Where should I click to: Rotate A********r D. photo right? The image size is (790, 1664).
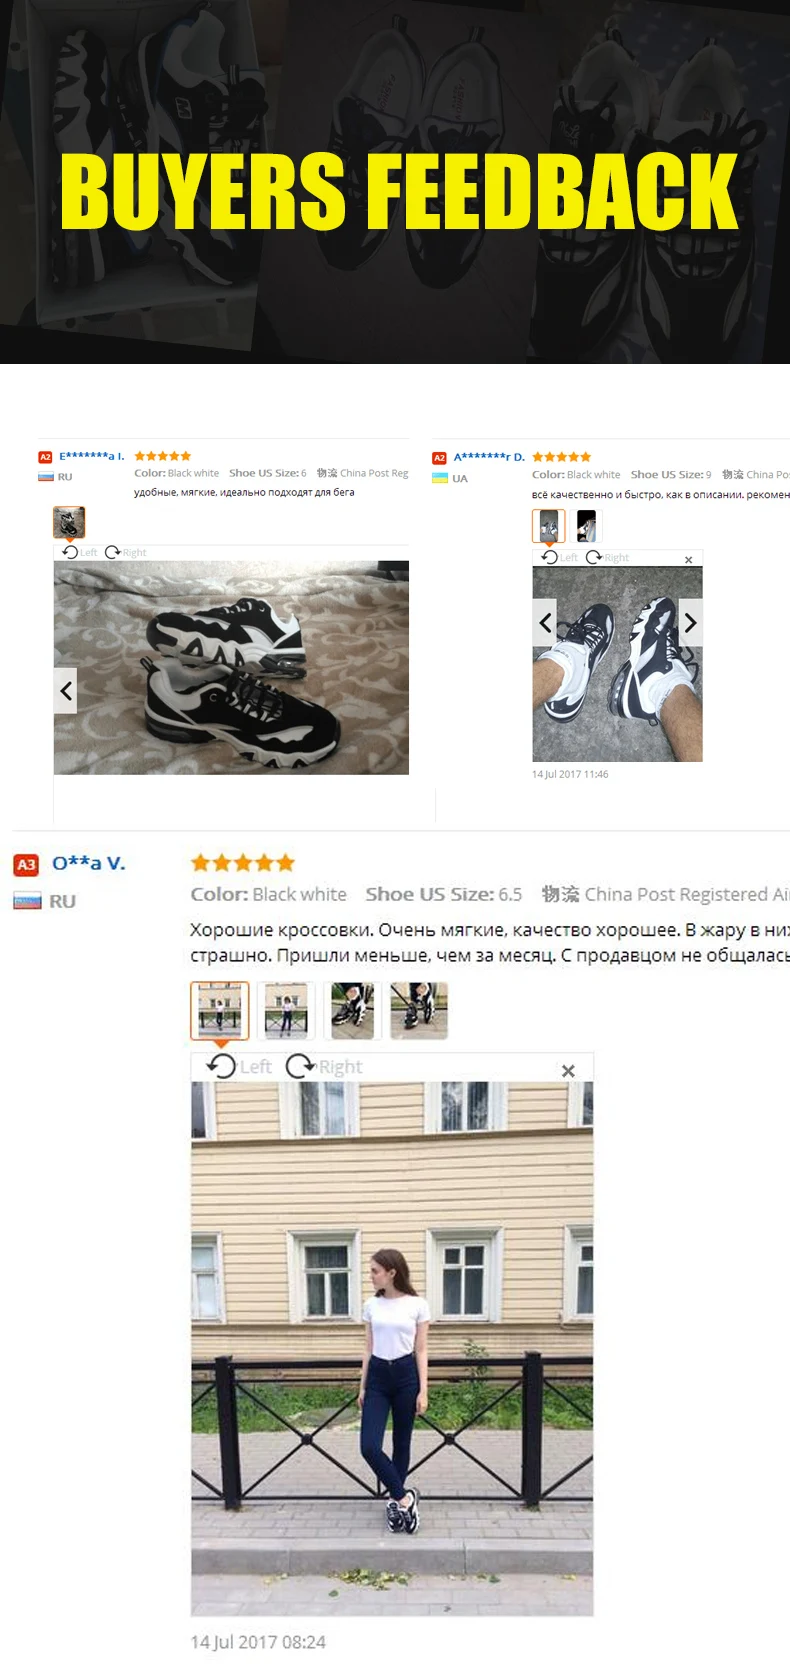point(607,557)
